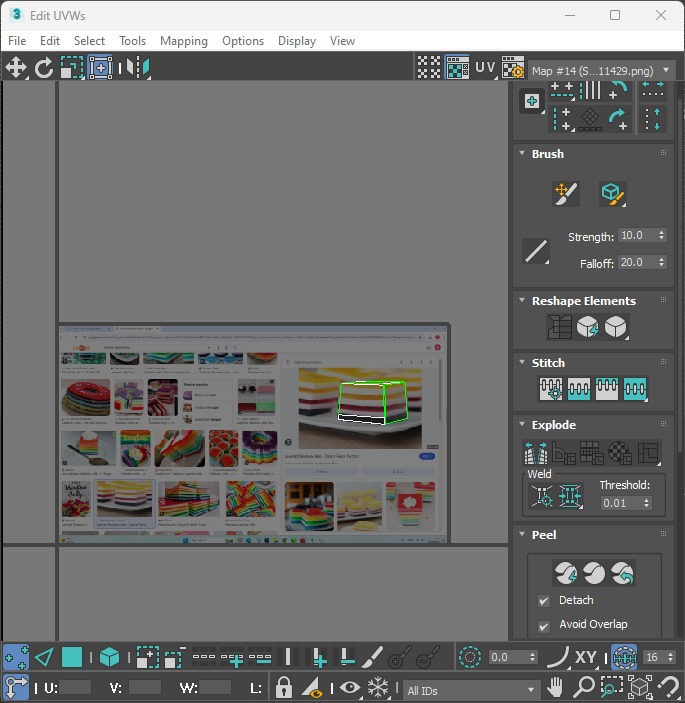This screenshot has height=703, width=685.
Task: Click the Relax Custom cube icon
Action: 616,326
